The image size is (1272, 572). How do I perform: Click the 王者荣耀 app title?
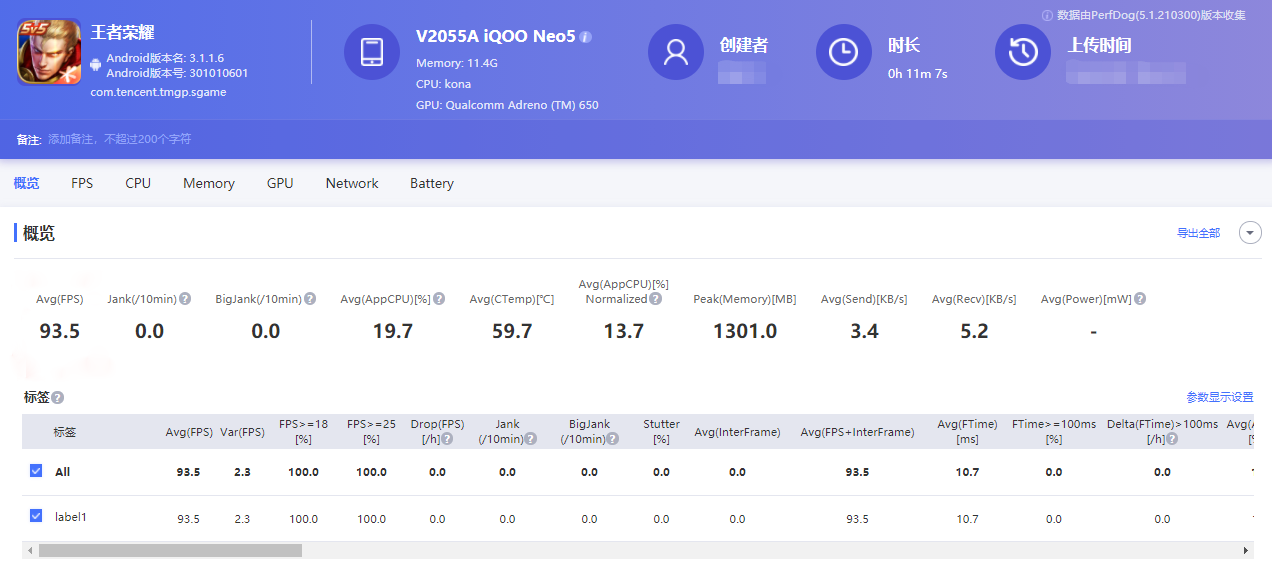click(x=122, y=33)
